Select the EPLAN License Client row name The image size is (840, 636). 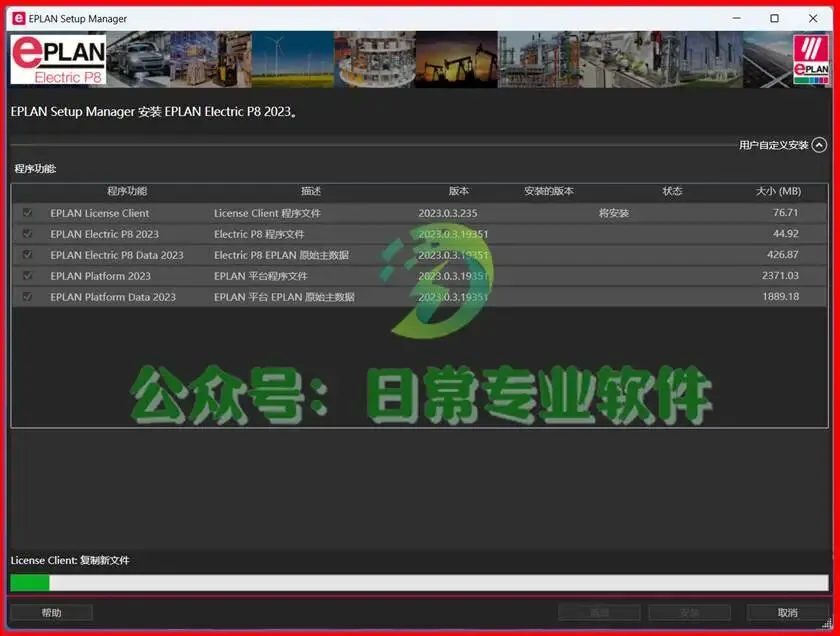[100, 213]
